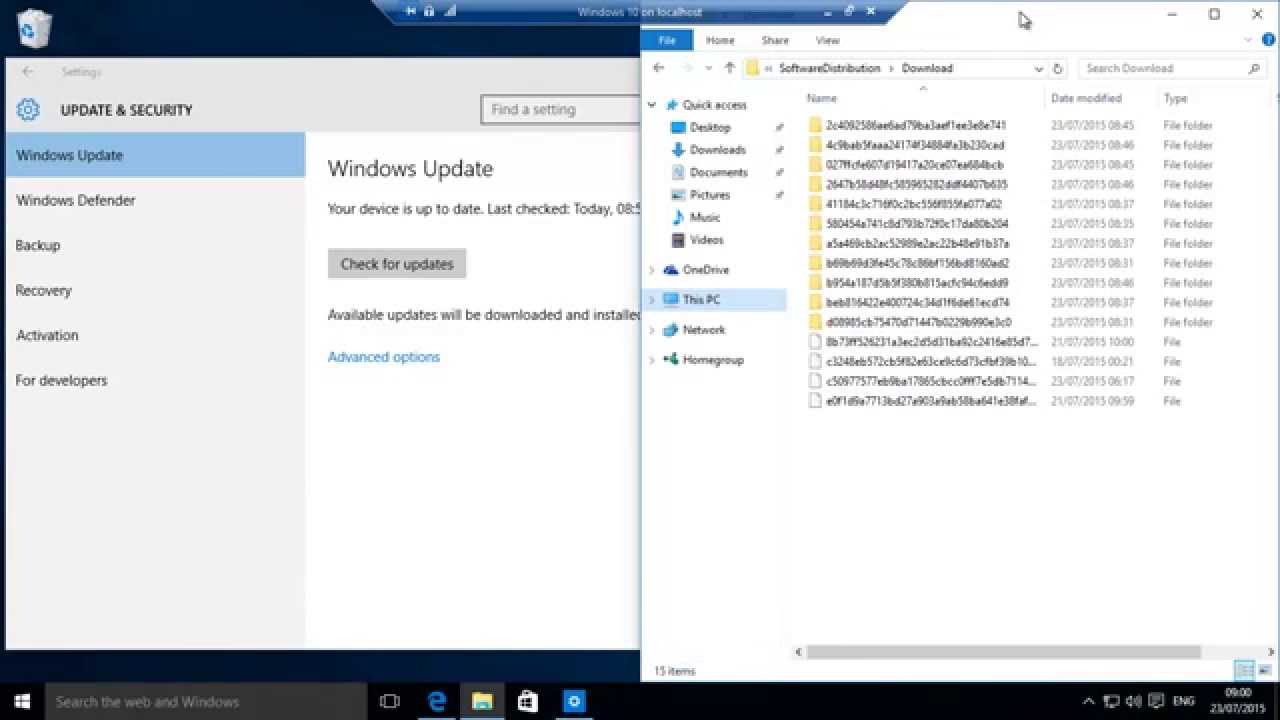Click the search magnifier in Explorer

(1254, 69)
